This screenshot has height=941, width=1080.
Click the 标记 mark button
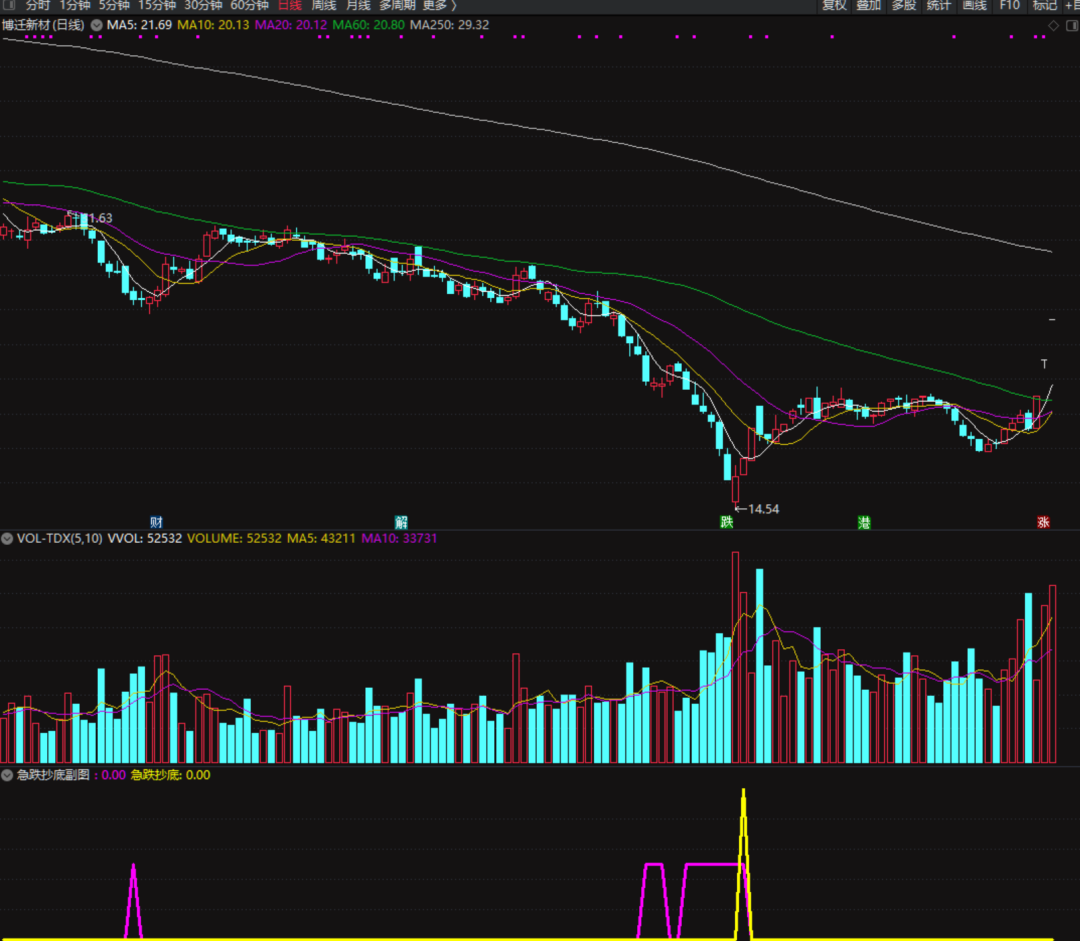1045,6
